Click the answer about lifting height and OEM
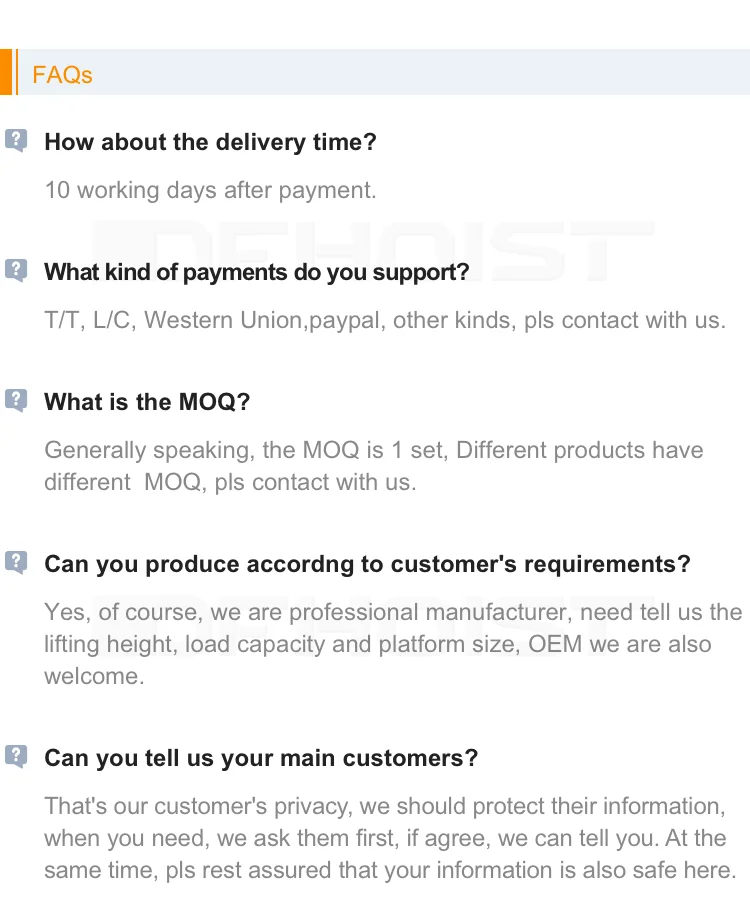750x900 pixels. [393, 644]
